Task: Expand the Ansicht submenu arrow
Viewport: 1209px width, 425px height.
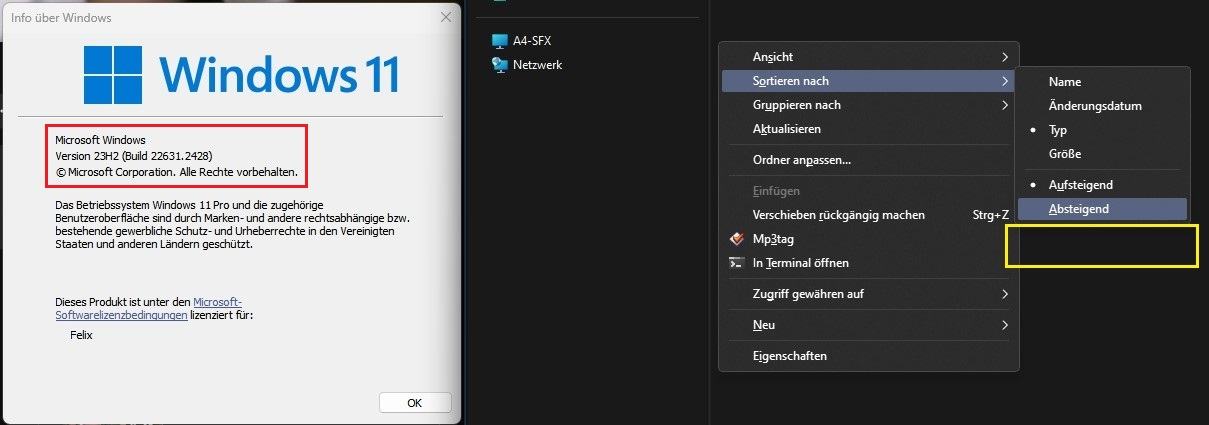Action: tap(1004, 57)
